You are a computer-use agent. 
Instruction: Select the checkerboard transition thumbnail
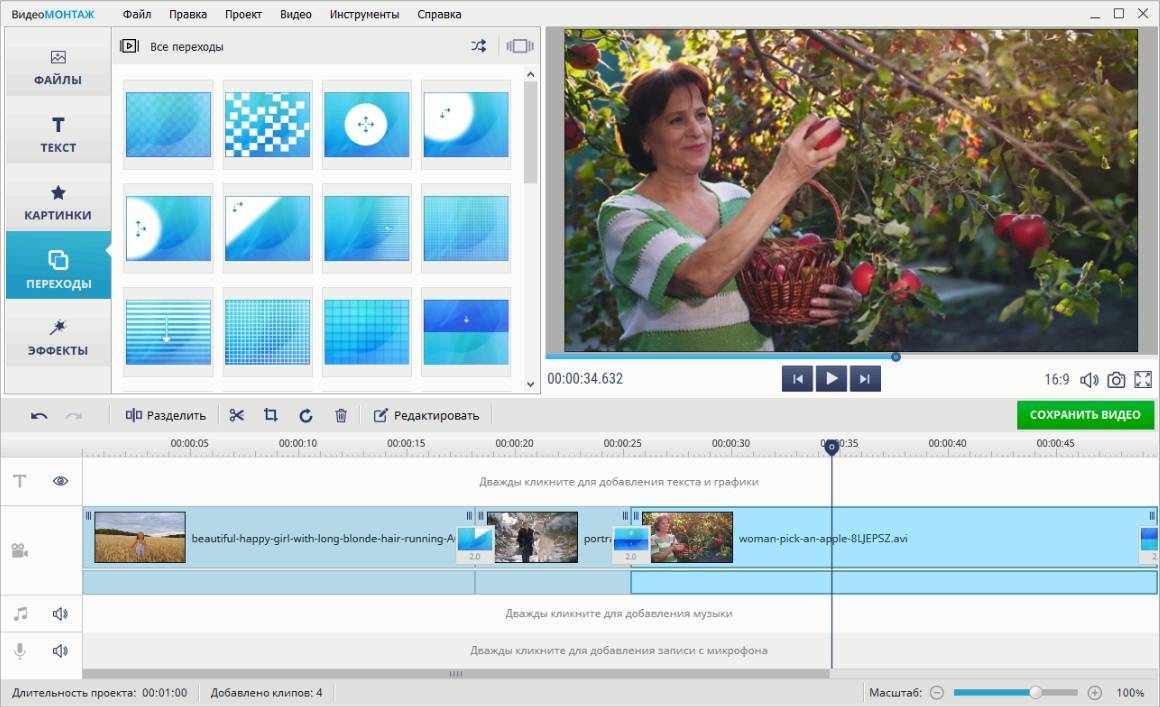click(x=267, y=125)
